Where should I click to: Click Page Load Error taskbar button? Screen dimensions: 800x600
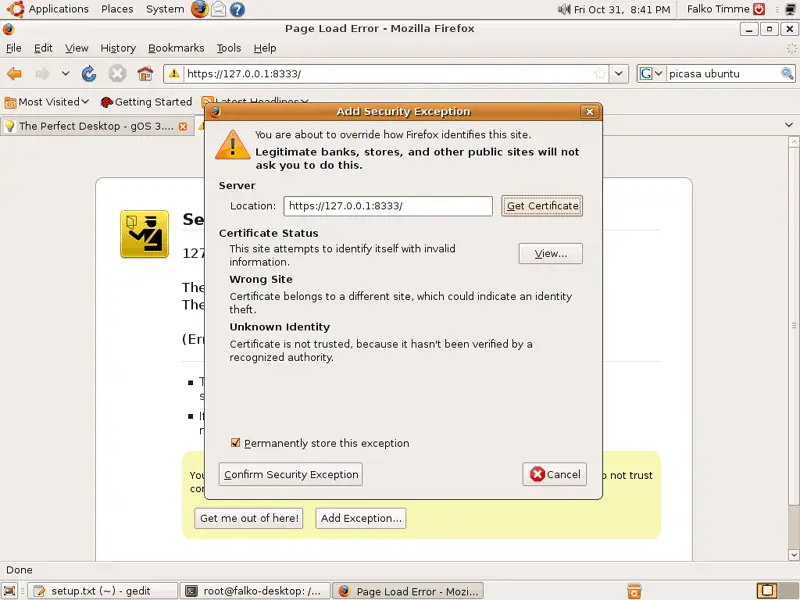pos(409,591)
